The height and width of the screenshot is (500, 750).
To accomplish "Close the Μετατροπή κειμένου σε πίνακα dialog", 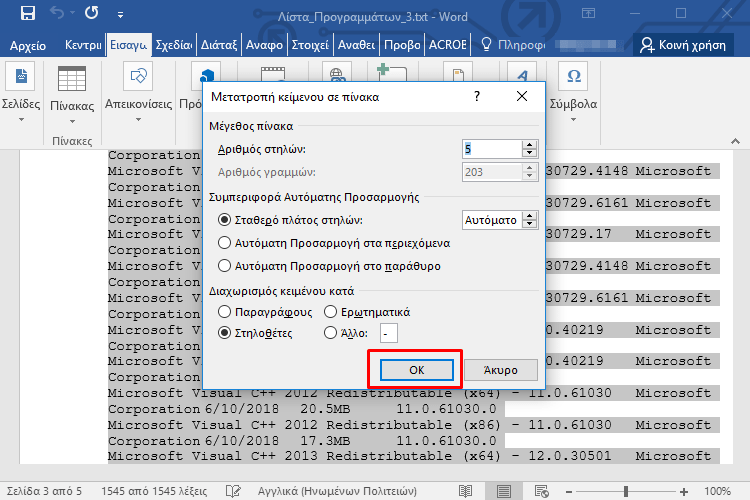I will coord(522,96).
